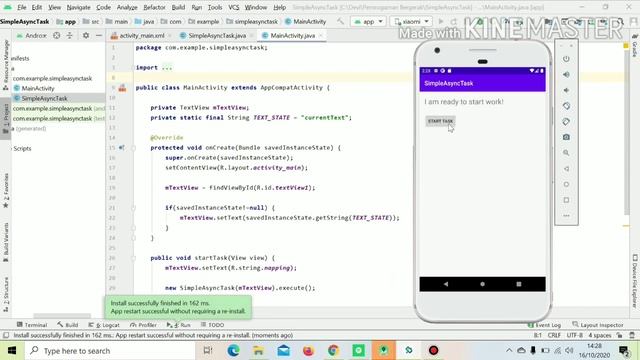Open the Run tool window

(x=179, y=325)
